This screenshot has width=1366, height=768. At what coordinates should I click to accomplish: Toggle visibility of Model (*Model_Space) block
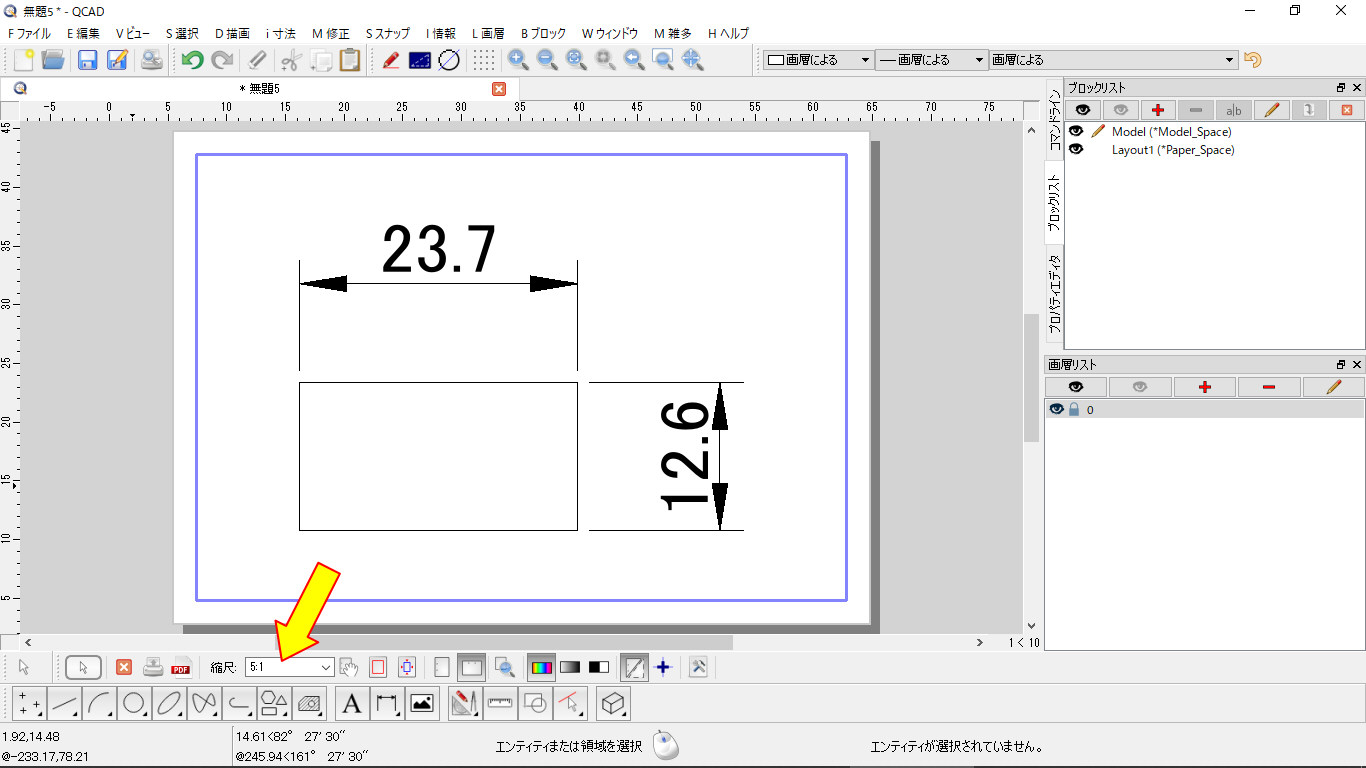[1076, 131]
